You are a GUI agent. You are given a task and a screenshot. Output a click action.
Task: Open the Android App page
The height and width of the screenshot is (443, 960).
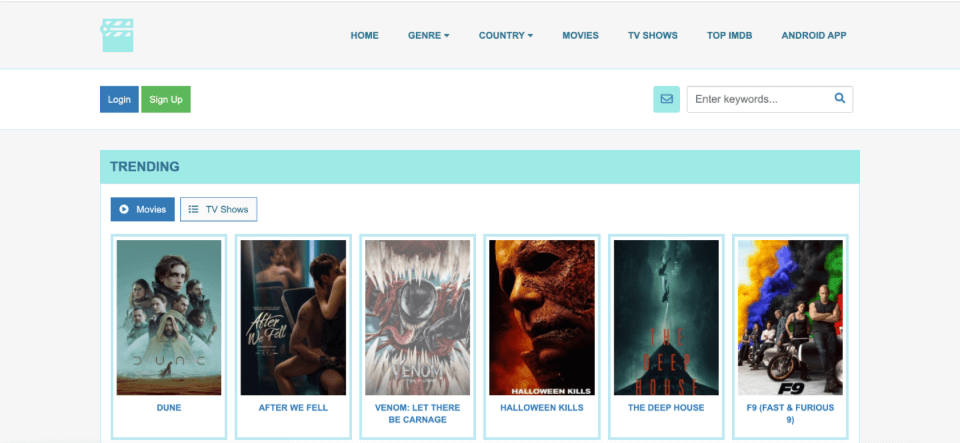[814, 35]
